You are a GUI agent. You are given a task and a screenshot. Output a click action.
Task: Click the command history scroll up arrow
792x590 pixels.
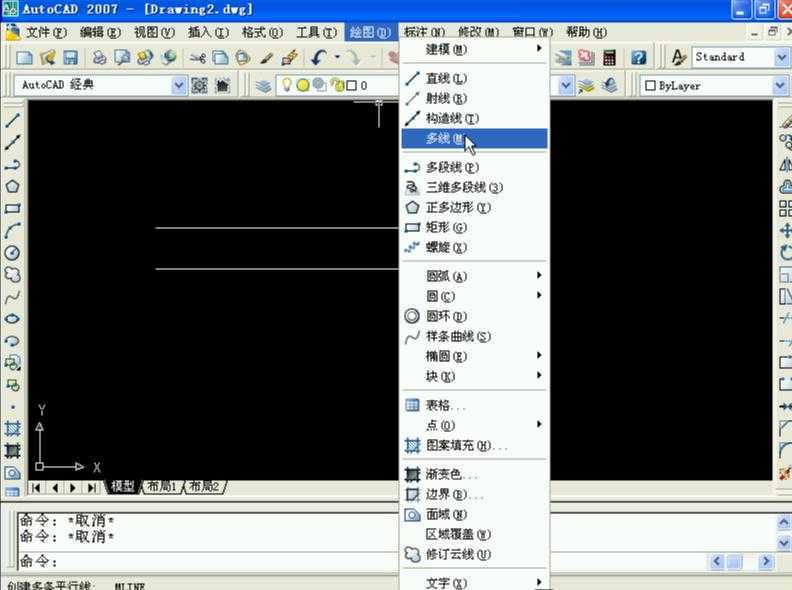click(x=783, y=522)
